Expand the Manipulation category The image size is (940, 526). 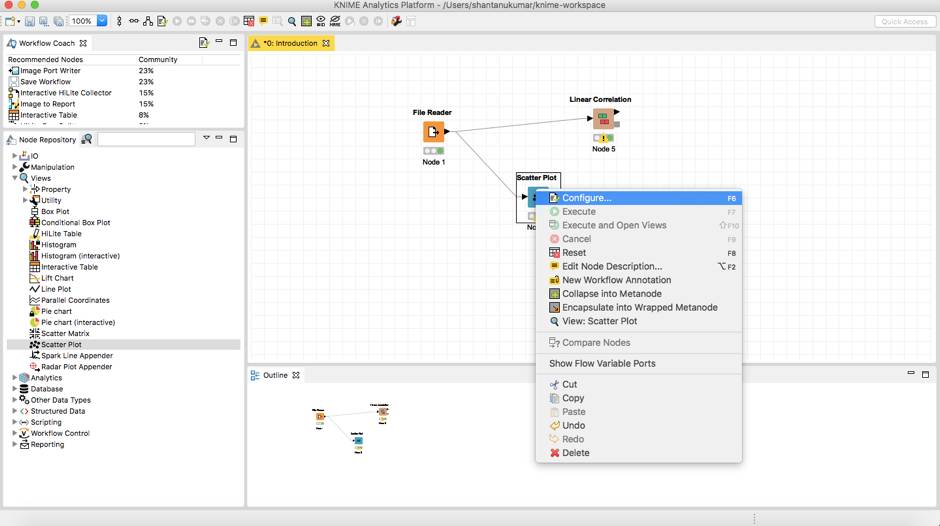(14, 167)
